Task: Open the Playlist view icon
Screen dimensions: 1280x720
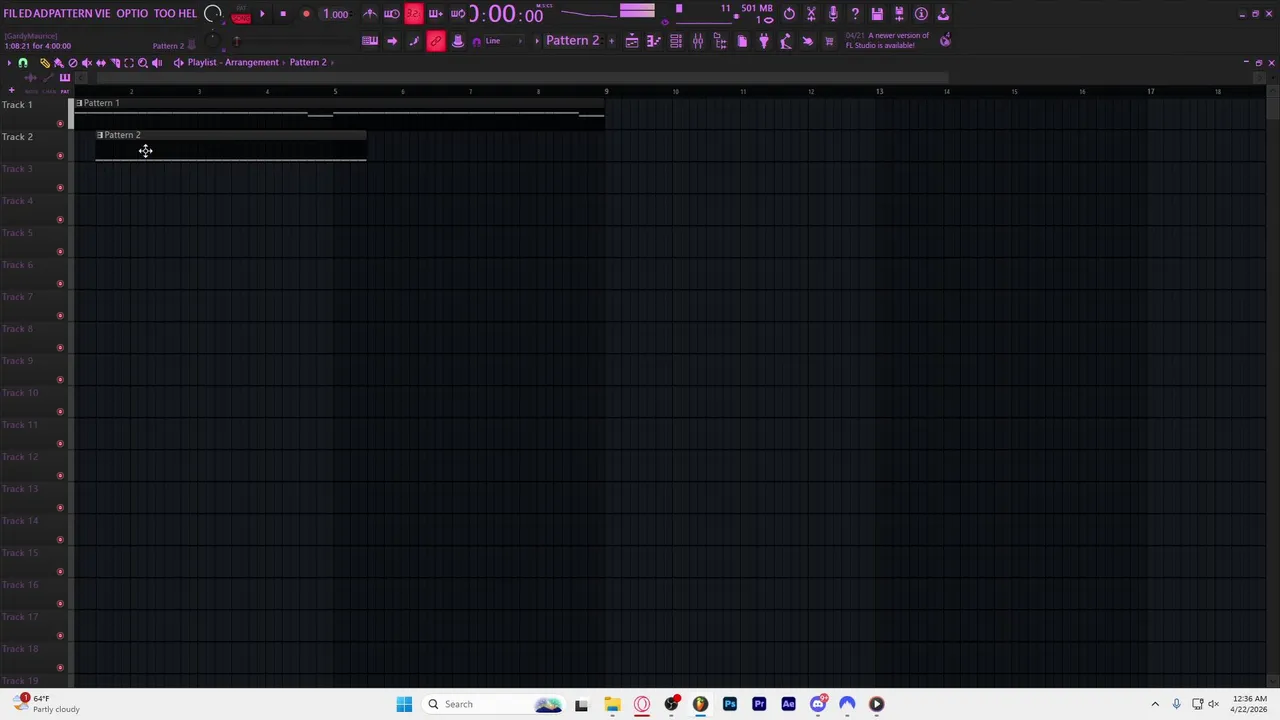Action: tap(632, 41)
